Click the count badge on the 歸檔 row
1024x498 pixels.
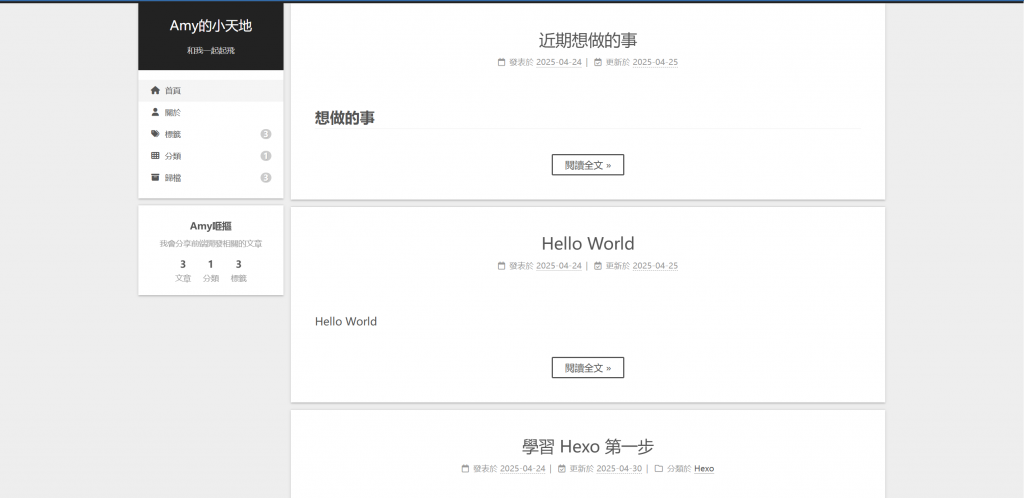pos(266,178)
